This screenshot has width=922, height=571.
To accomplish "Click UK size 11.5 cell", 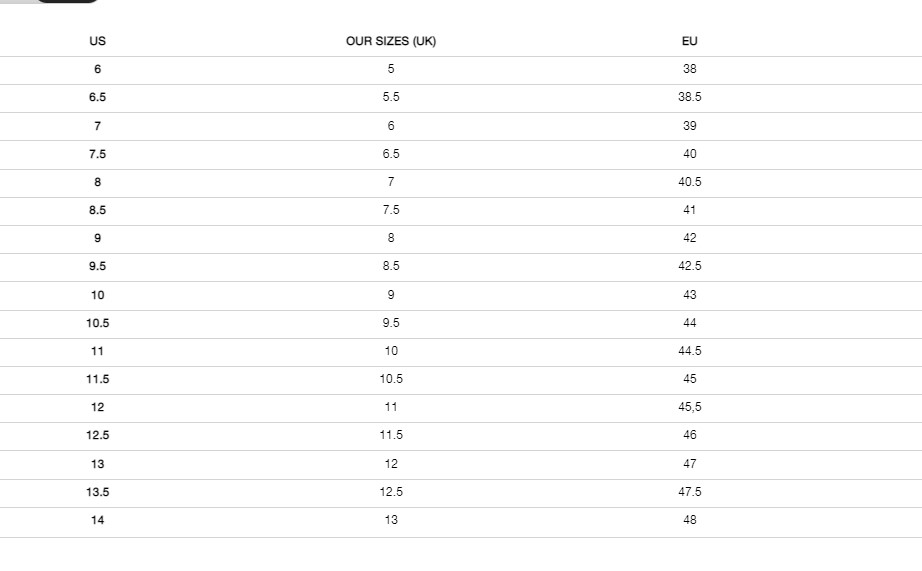I will click(x=391, y=435).
